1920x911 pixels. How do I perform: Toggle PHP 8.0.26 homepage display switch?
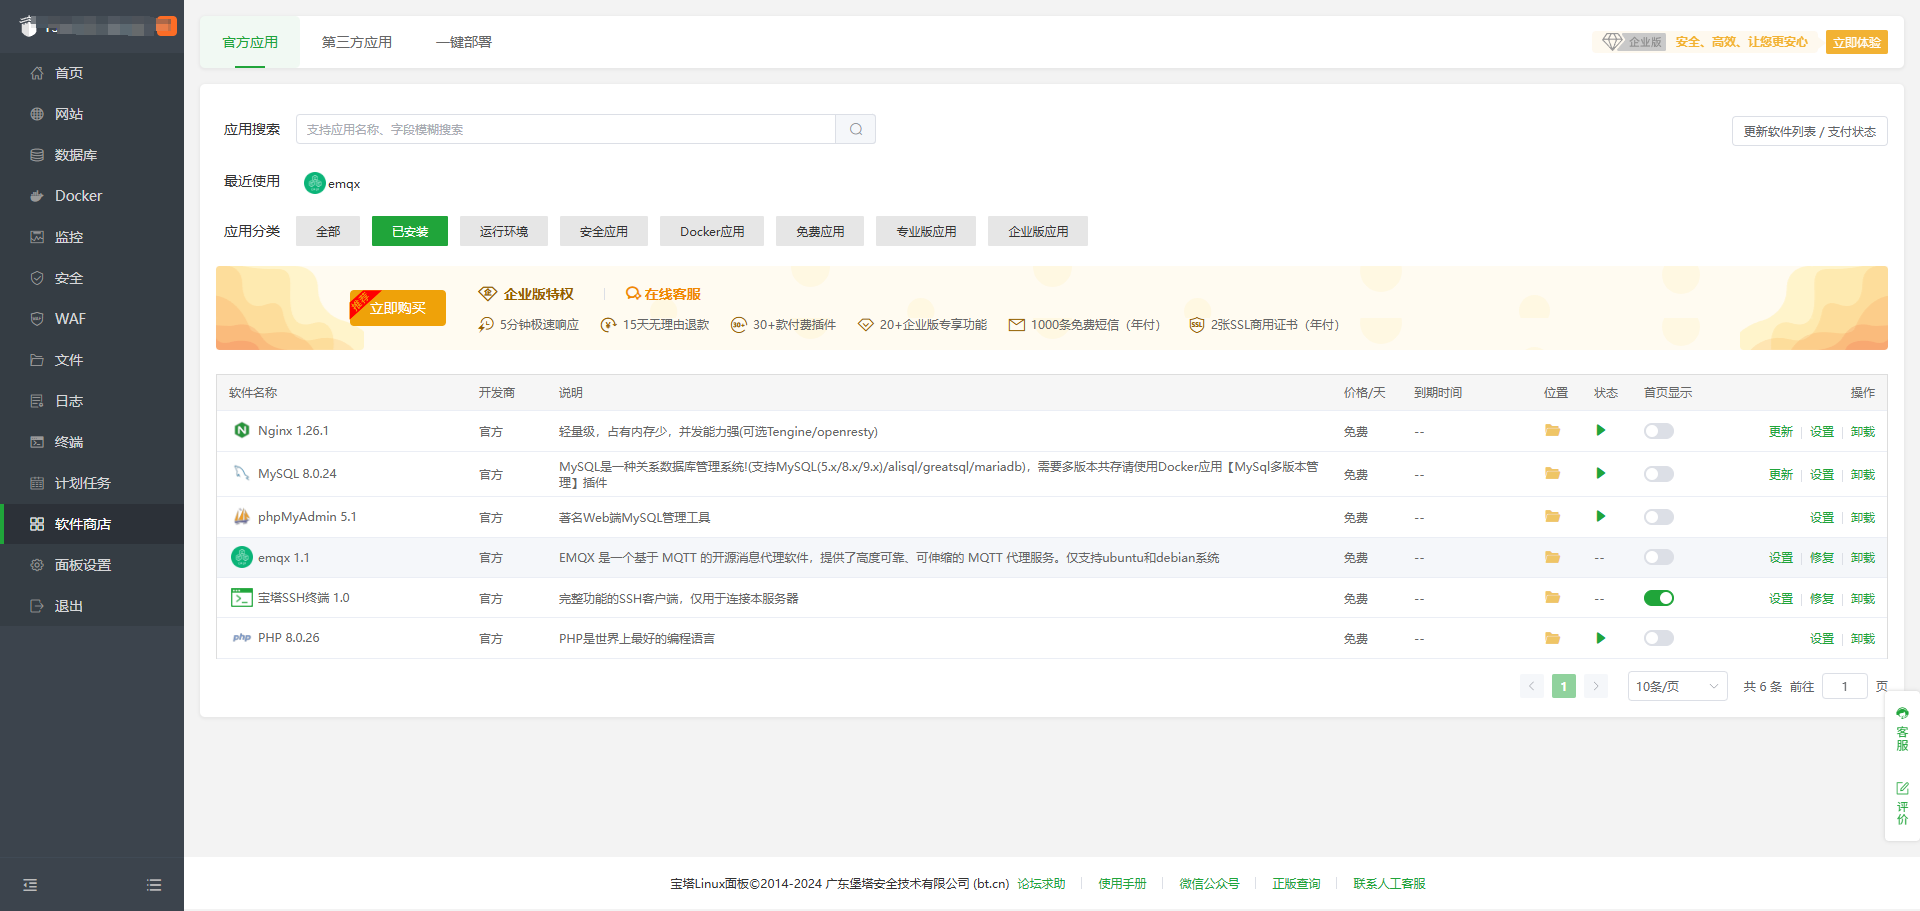pos(1658,638)
